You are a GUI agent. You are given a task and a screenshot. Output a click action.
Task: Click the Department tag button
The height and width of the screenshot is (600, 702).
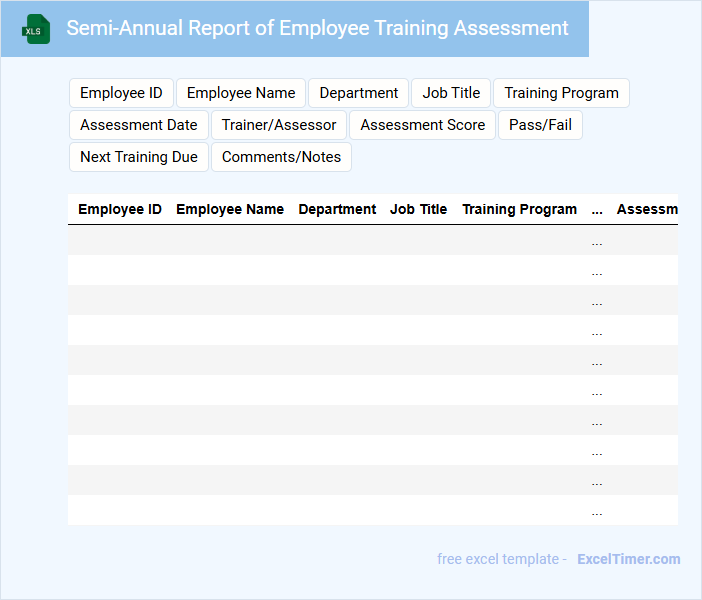tap(358, 93)
